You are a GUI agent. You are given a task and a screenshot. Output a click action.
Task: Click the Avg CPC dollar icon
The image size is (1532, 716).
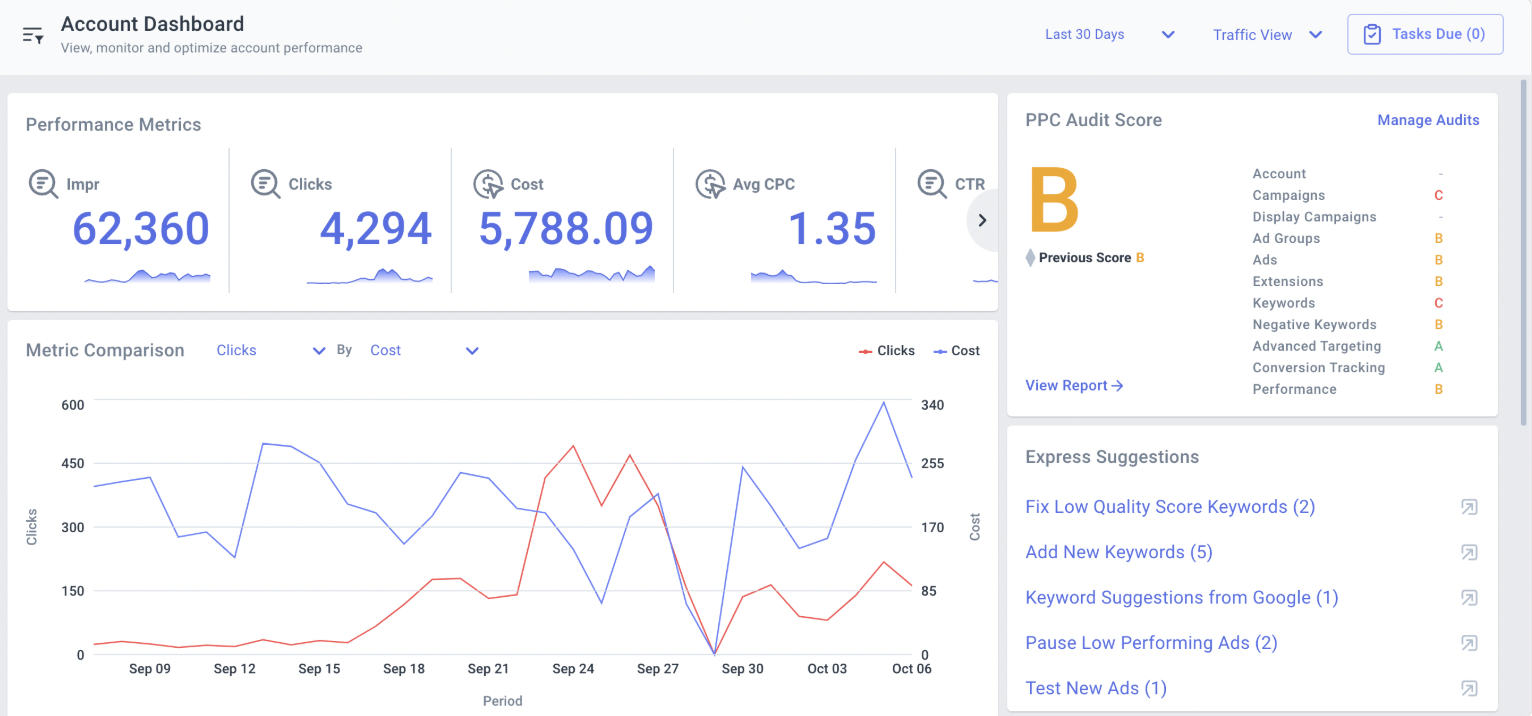710,184
